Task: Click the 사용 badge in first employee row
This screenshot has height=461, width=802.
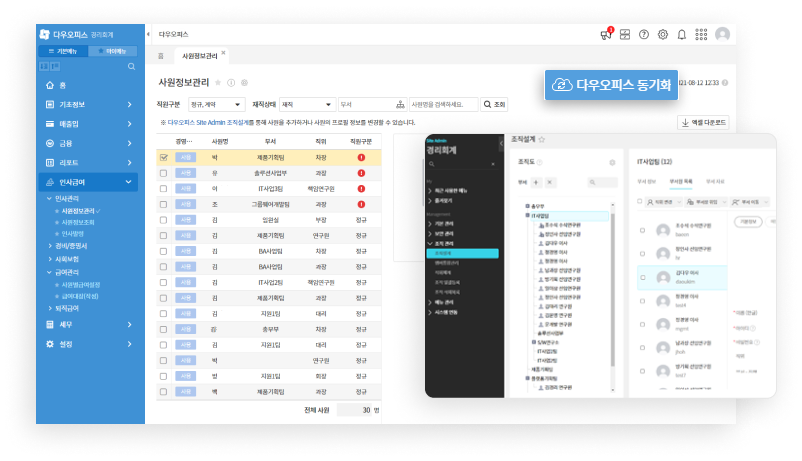Action: (186, 158)
